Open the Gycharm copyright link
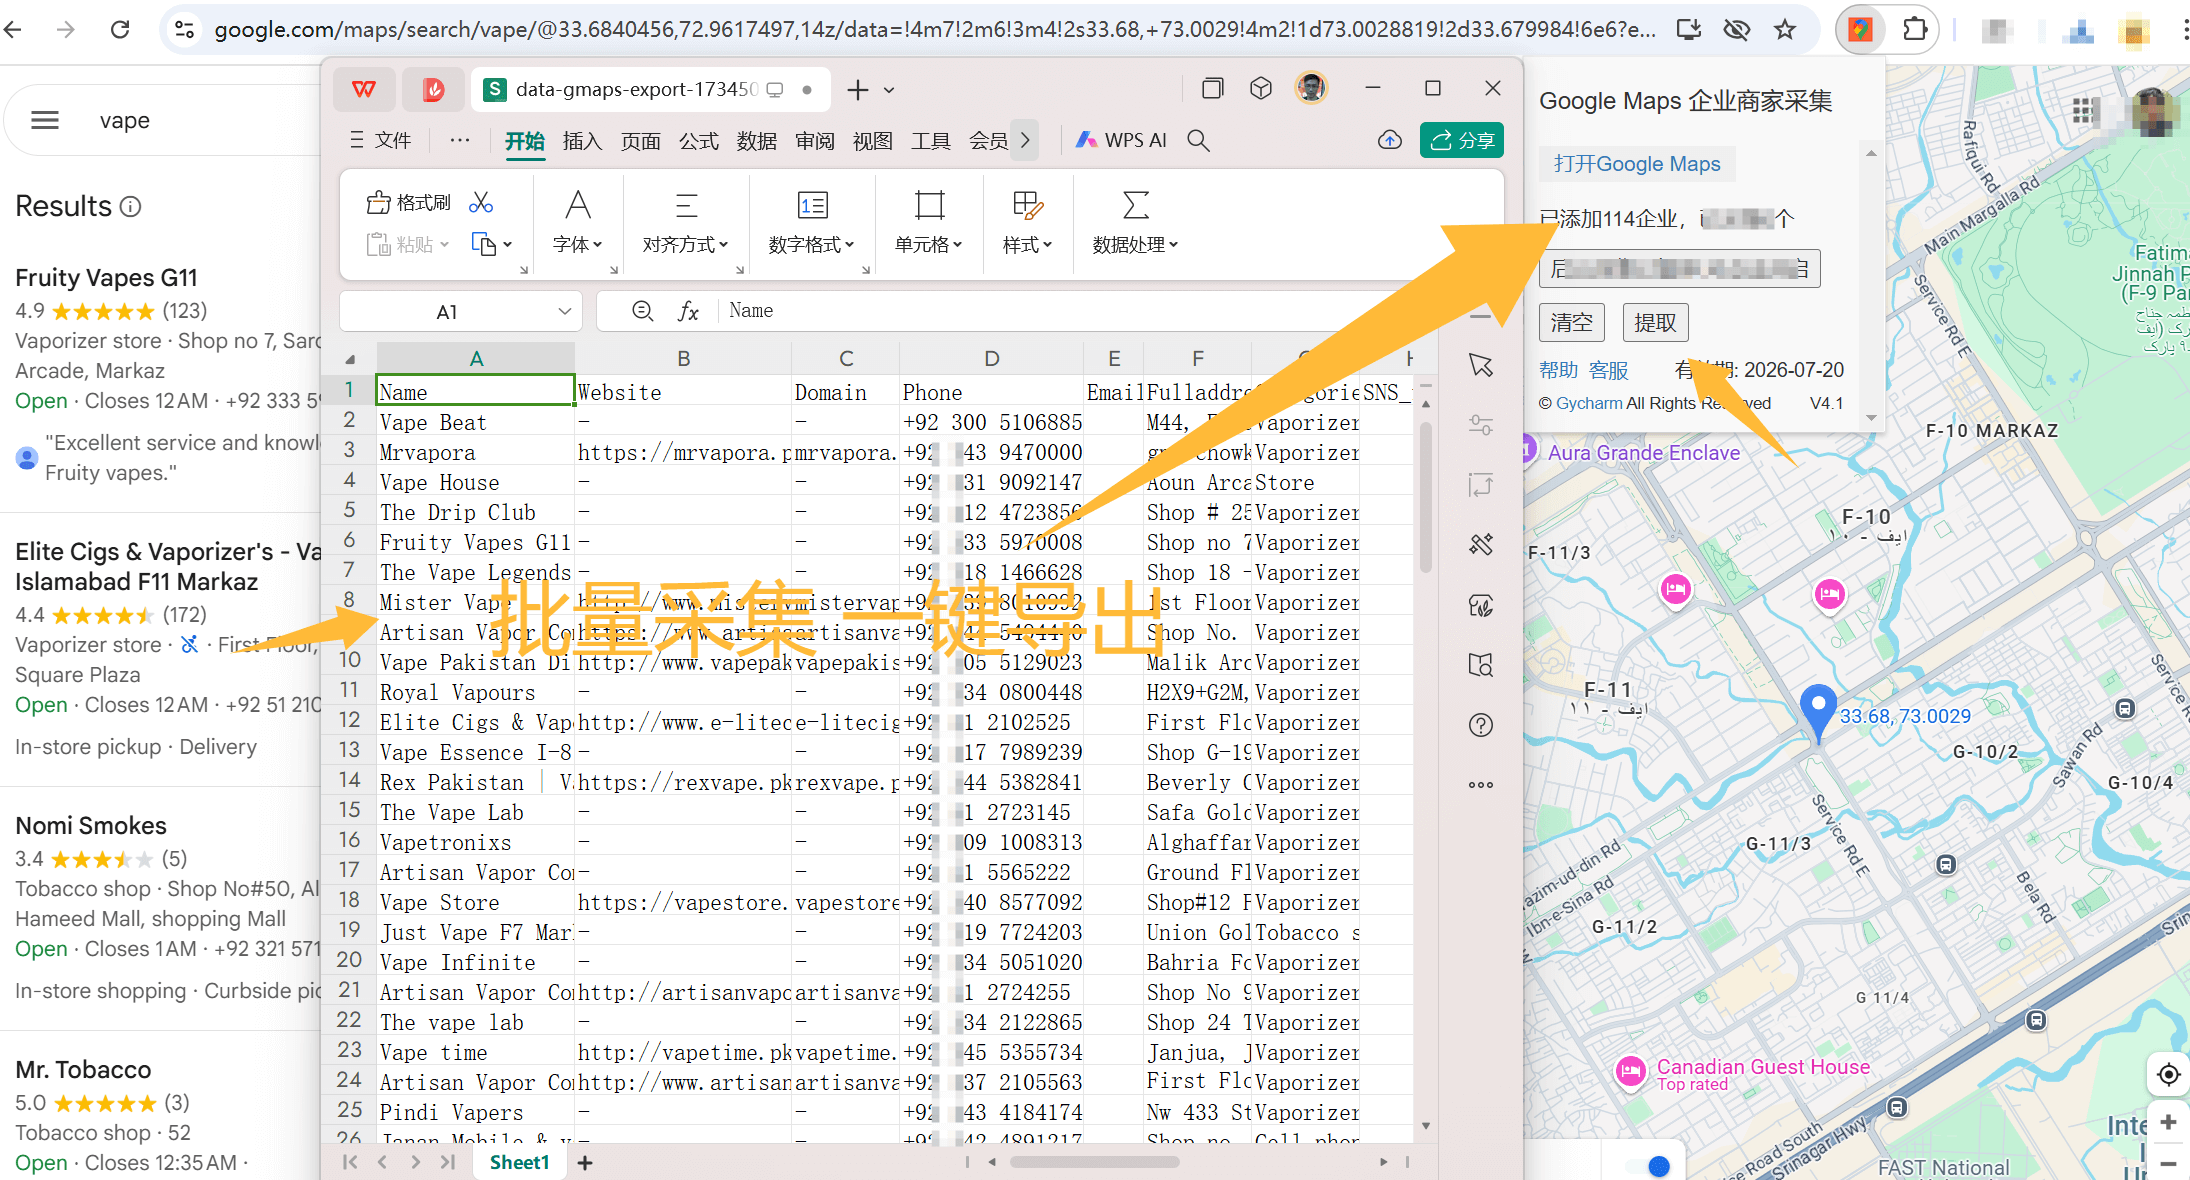This screenshot has width=2190, height=1180. click(1589, 403)
